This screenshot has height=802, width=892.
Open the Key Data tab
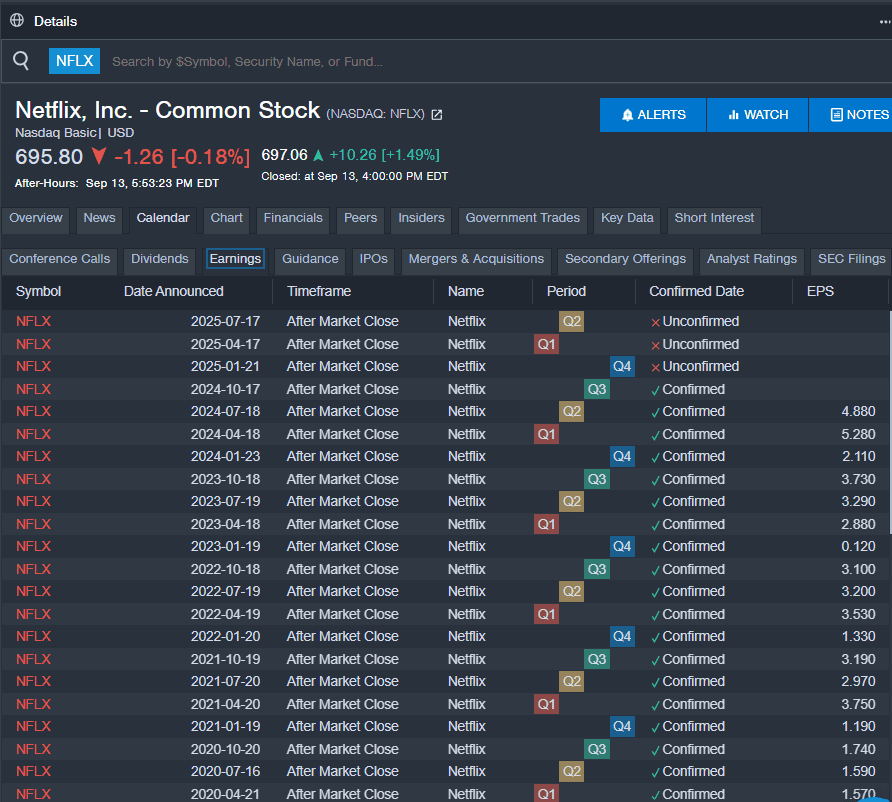click(627, 218)
